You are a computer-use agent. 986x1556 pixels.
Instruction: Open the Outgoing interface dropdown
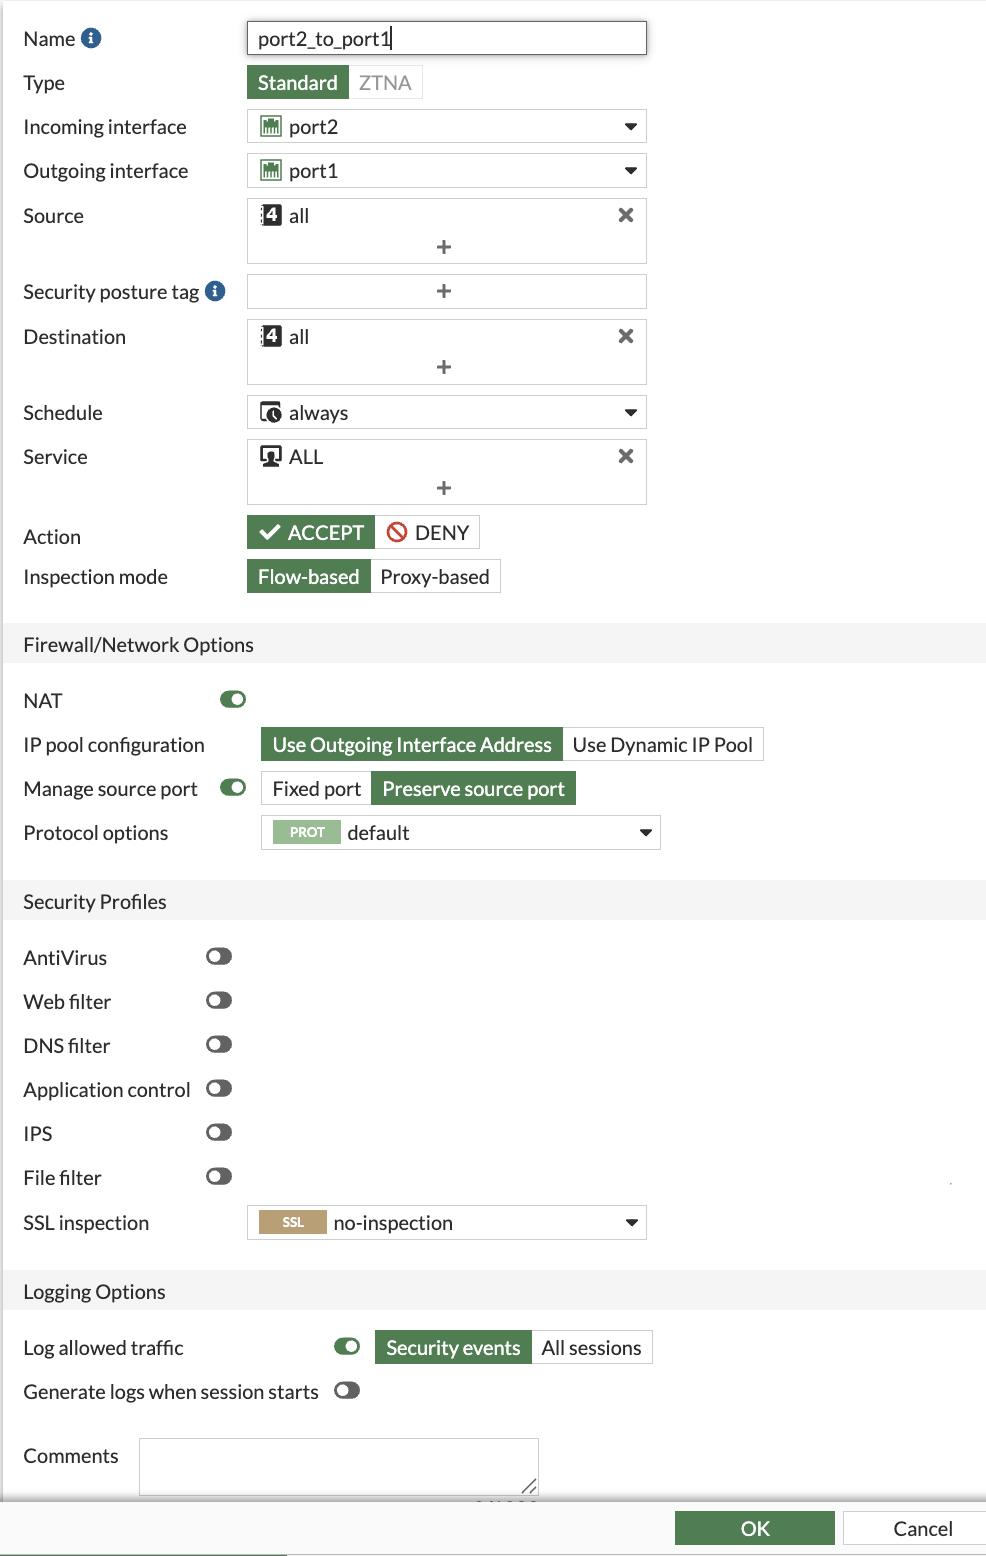click(631, 170)
